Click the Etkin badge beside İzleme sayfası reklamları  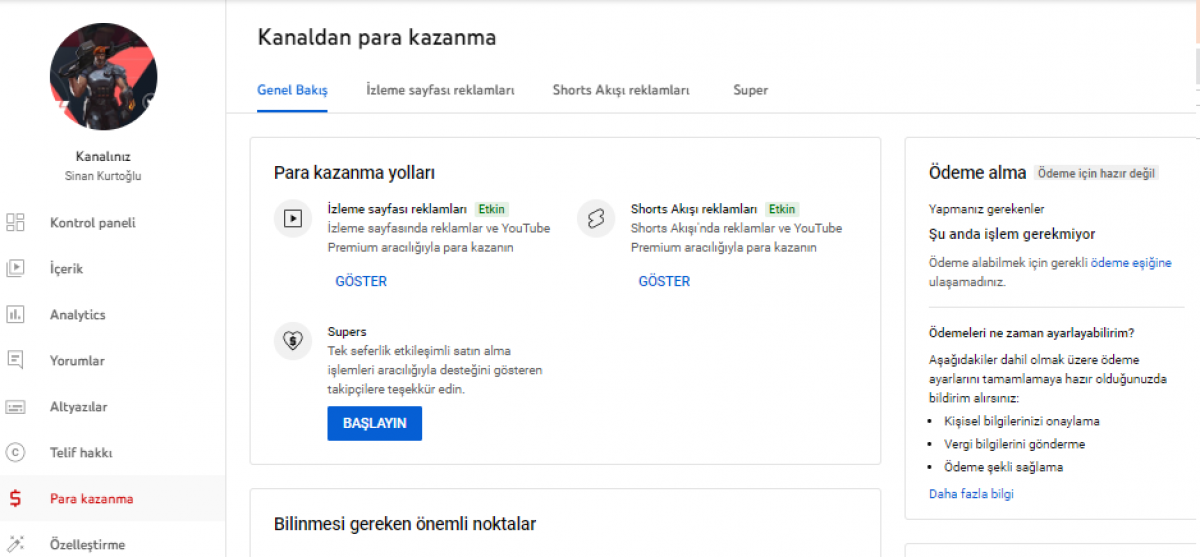(491, 209)
